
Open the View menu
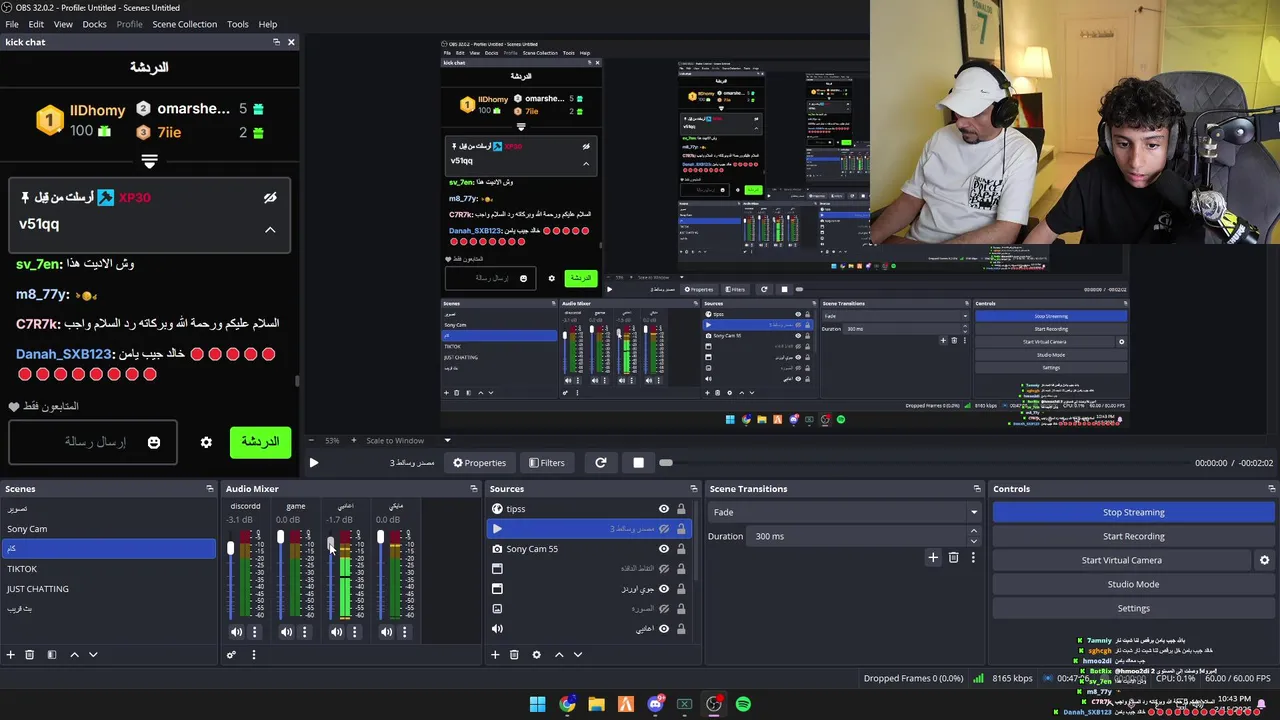tap(63, 24)
